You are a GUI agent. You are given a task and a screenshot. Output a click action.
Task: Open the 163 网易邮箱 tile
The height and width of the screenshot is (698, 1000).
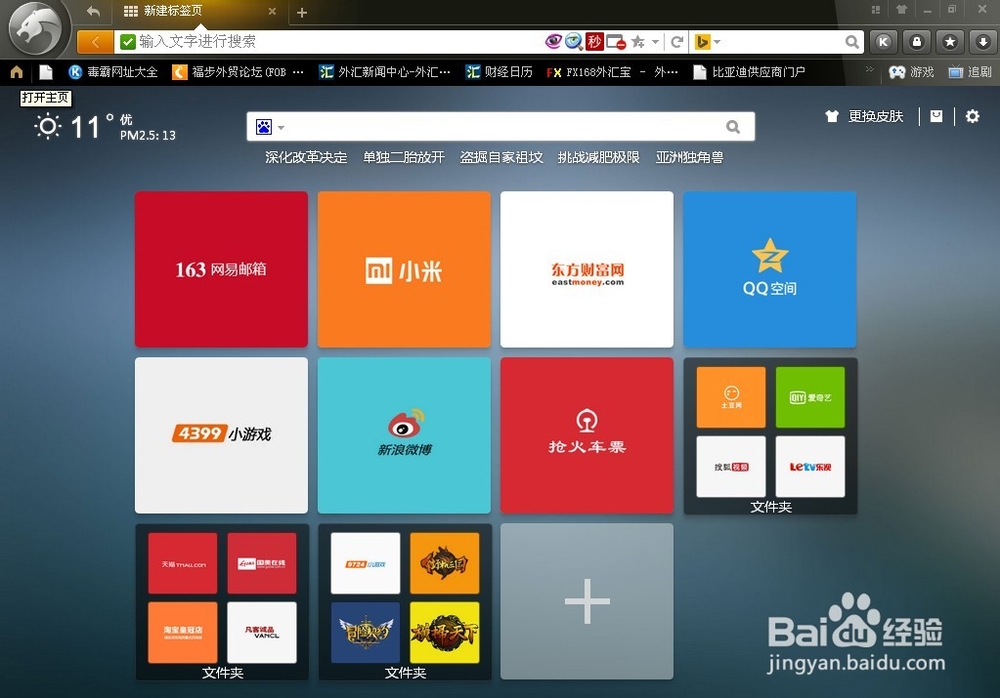(221, 269)
